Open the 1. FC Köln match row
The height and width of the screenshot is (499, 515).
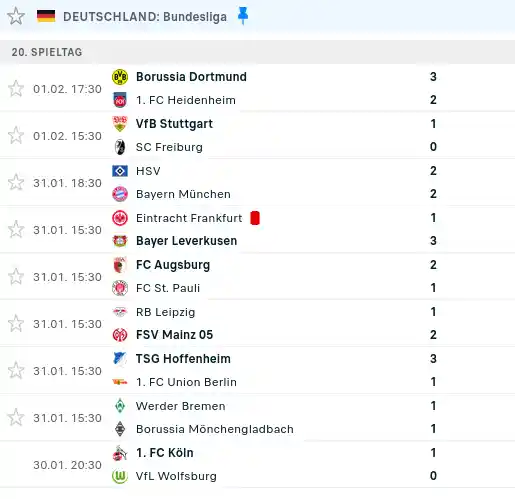tap(257, 464)
